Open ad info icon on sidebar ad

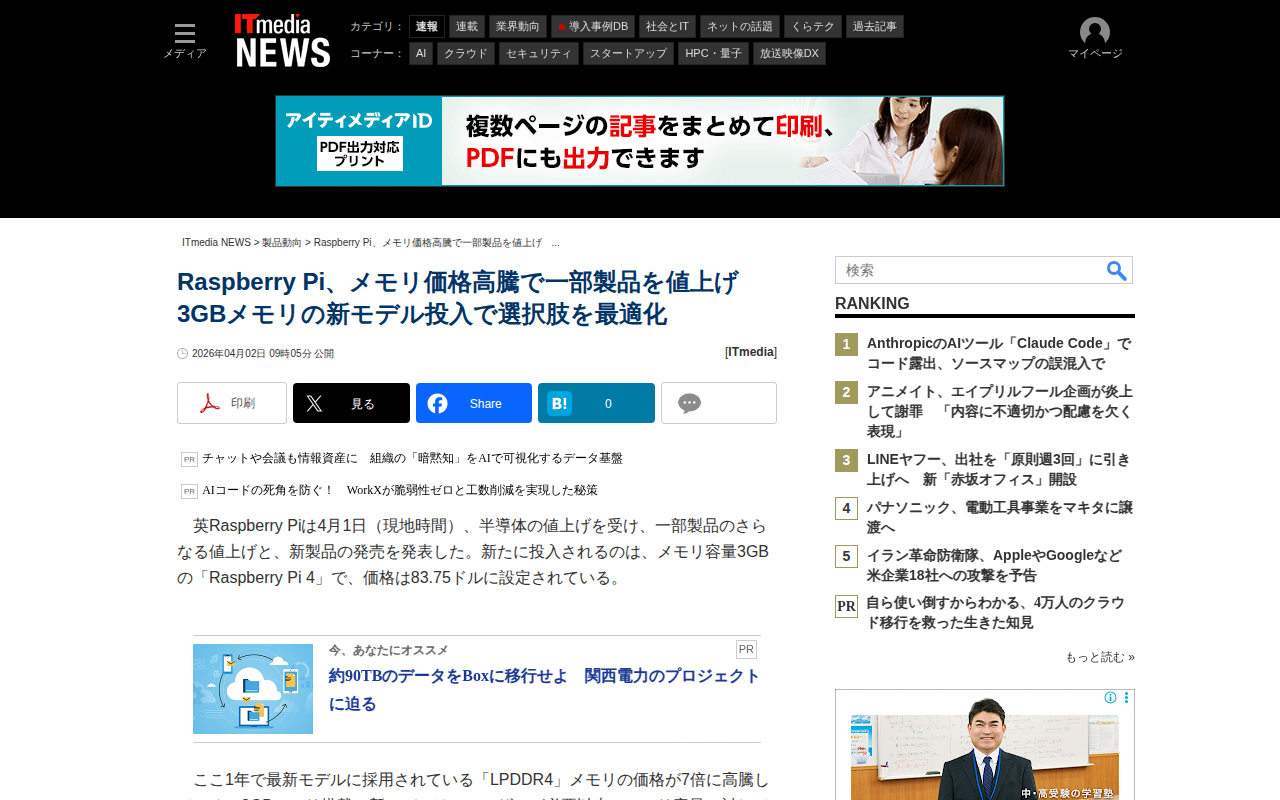1110,698
